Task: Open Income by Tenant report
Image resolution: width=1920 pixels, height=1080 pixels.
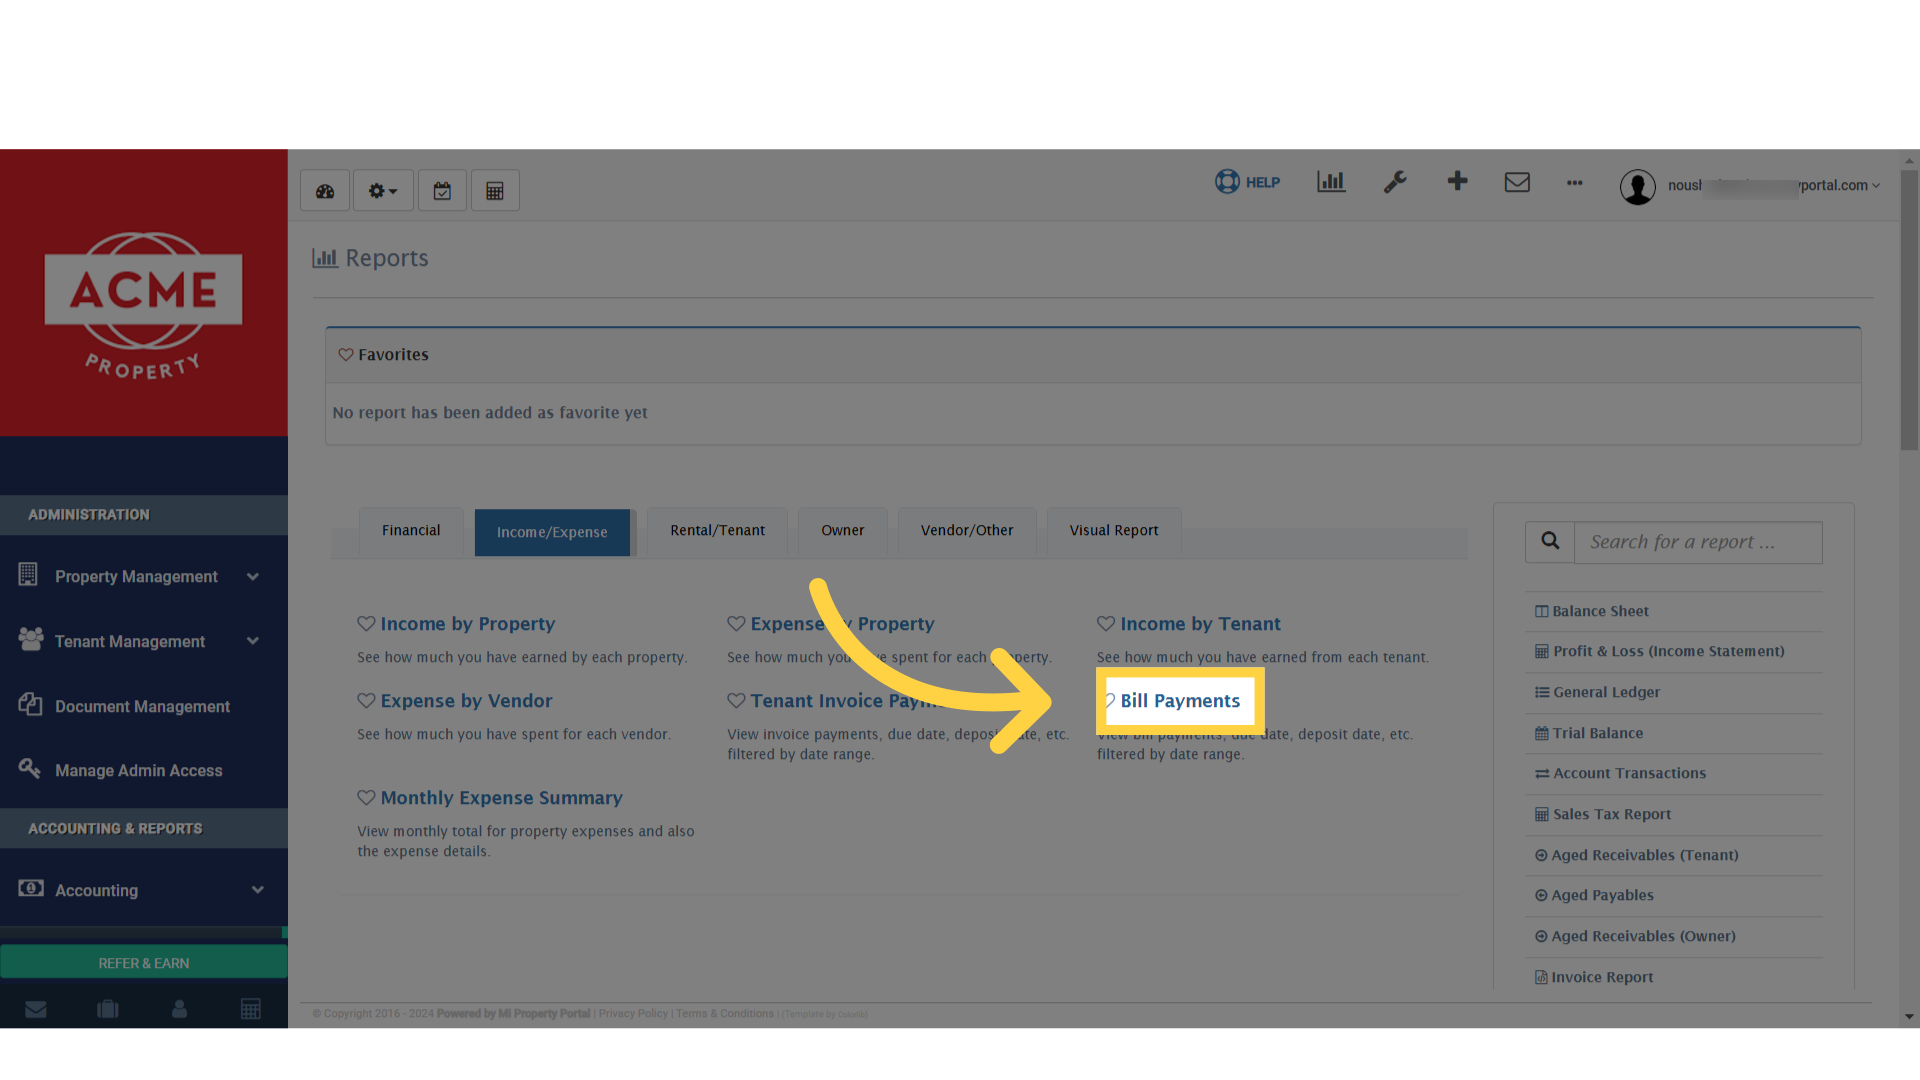Action: [1200, 624]
